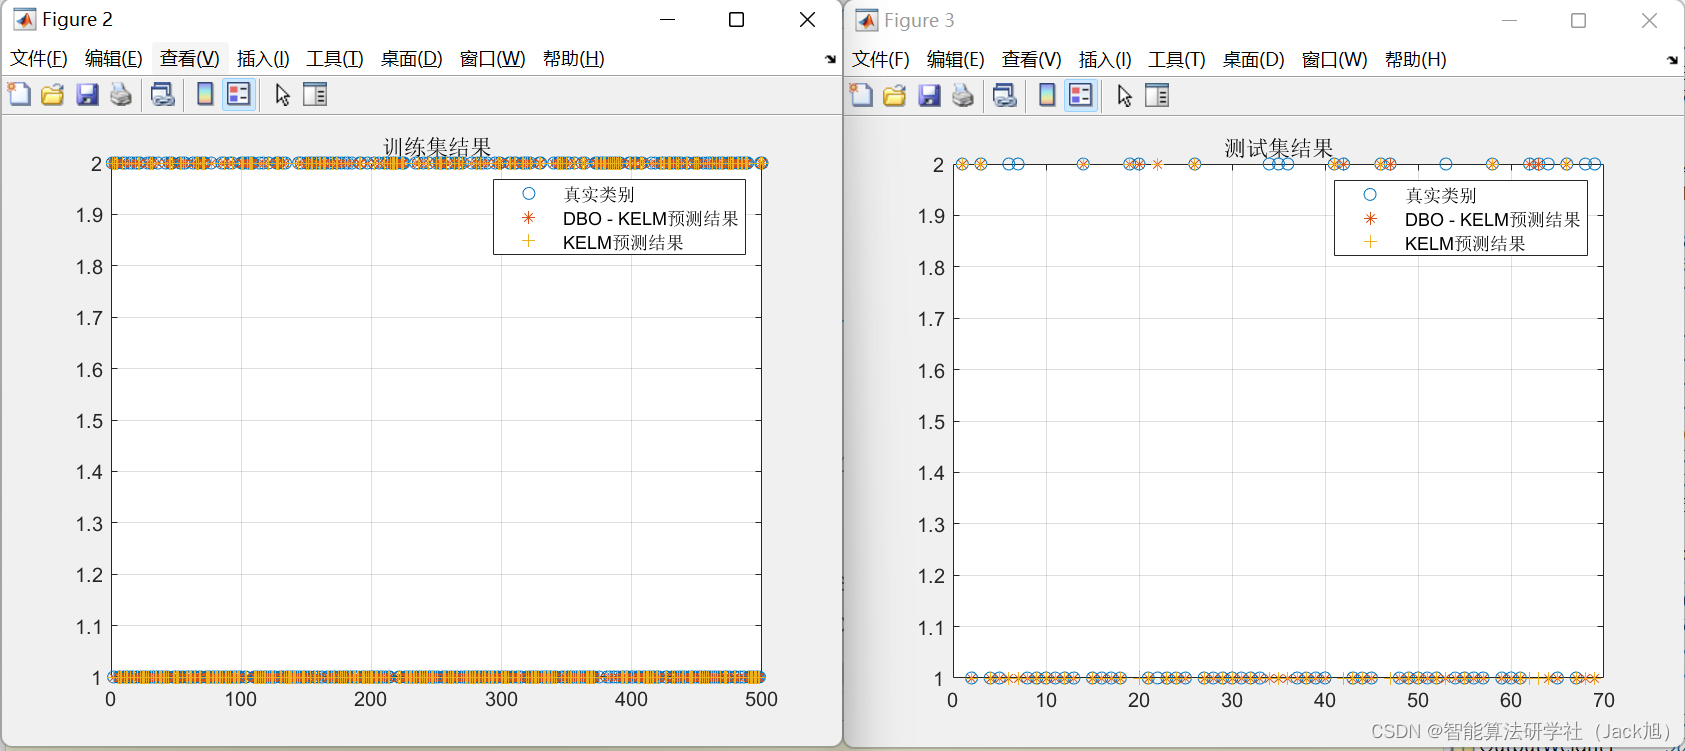Toggle Insert Legend in Figure 2 toolbar
The height and width of the screenshot is (751, 1685).
238,94
